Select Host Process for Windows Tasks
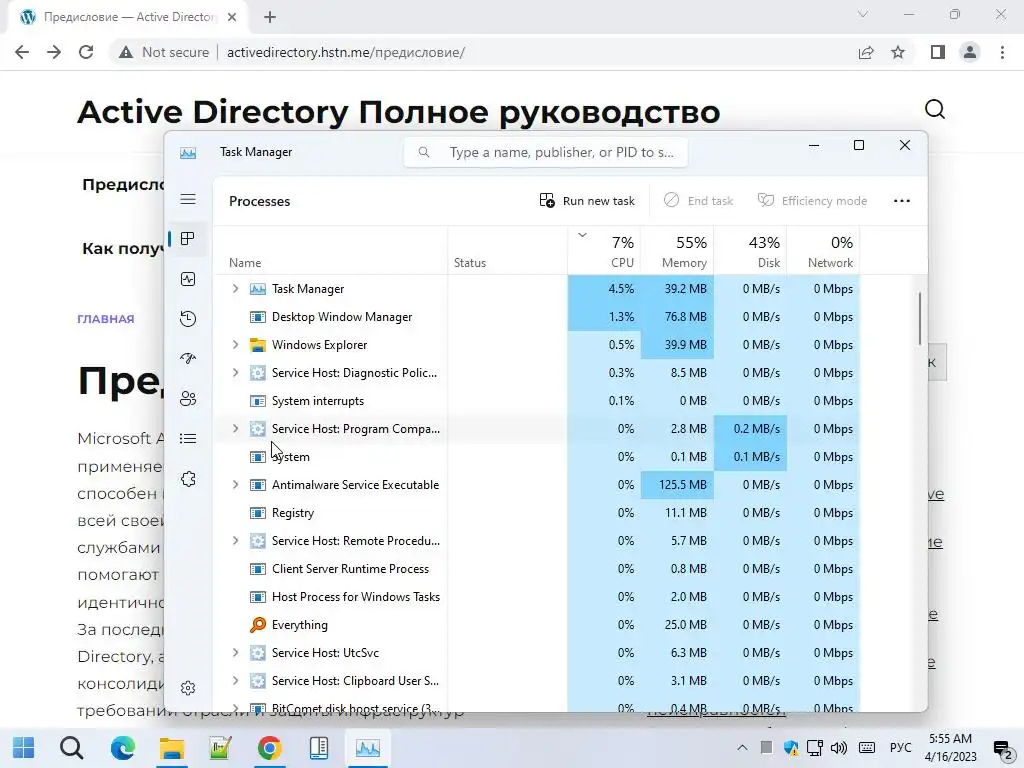 [537, 597]
